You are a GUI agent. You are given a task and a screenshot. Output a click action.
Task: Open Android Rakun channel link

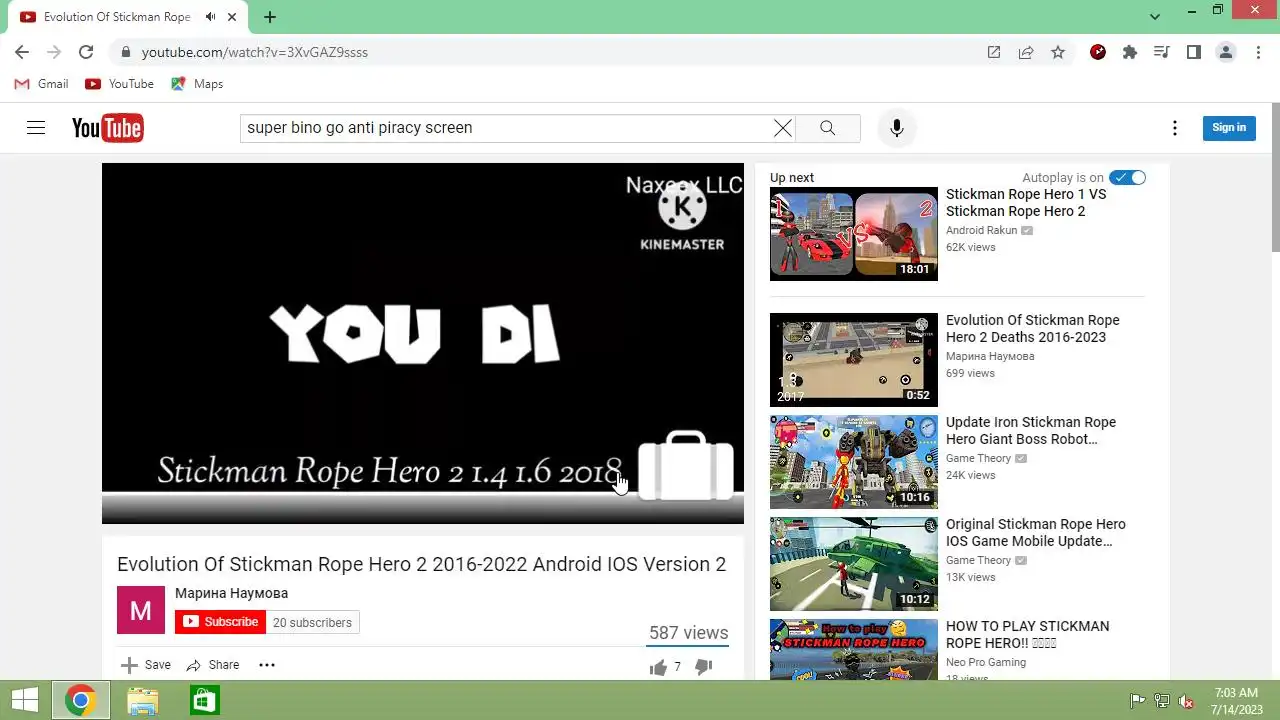tap(981, 230)
